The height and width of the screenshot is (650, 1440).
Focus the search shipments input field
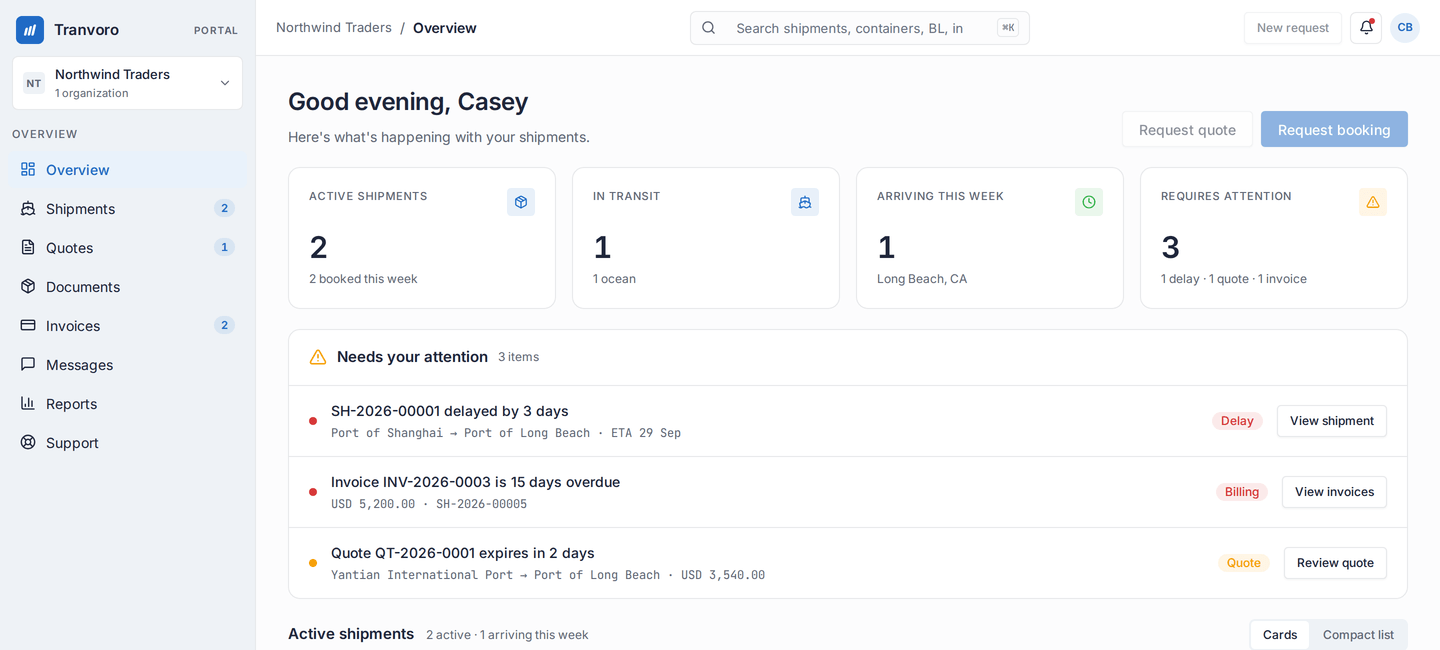860,28
